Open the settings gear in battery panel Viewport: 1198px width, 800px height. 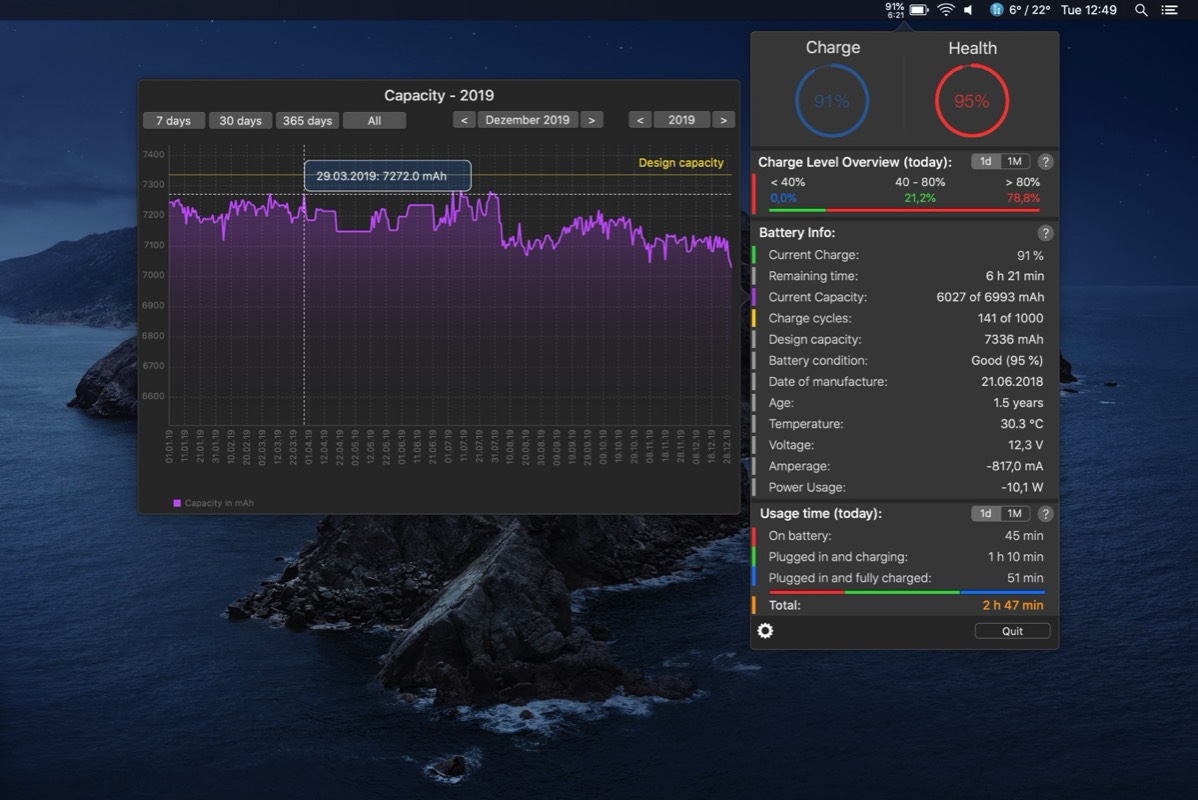point(765,630)
